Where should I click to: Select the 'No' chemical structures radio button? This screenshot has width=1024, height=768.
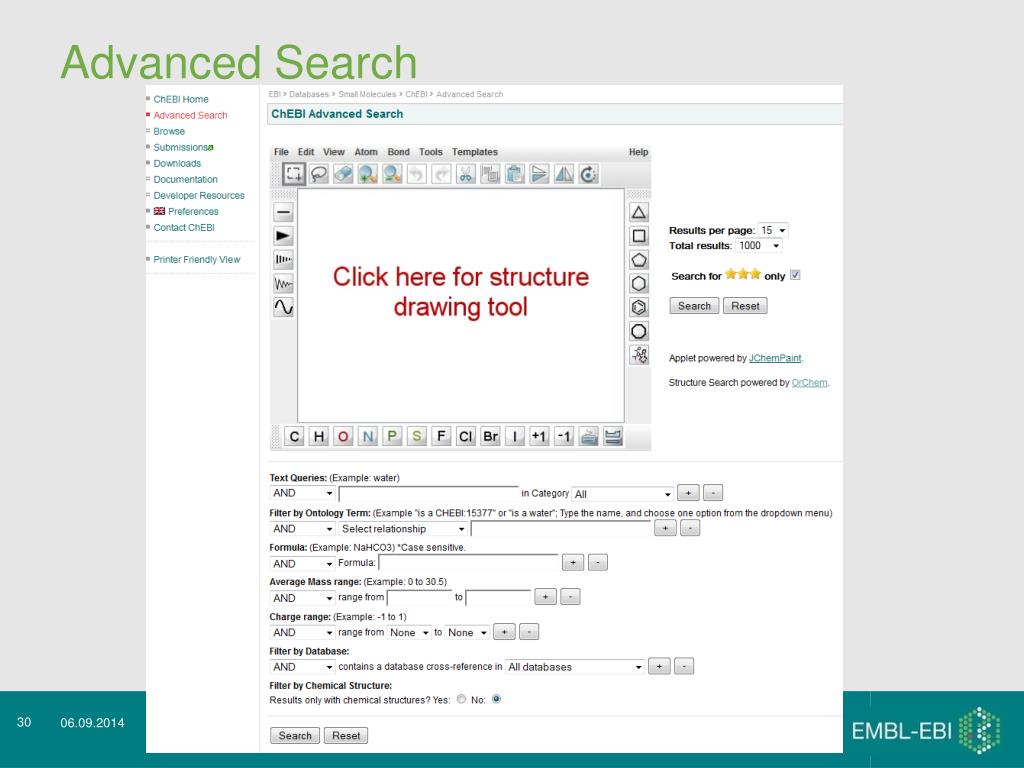point(496,699)
